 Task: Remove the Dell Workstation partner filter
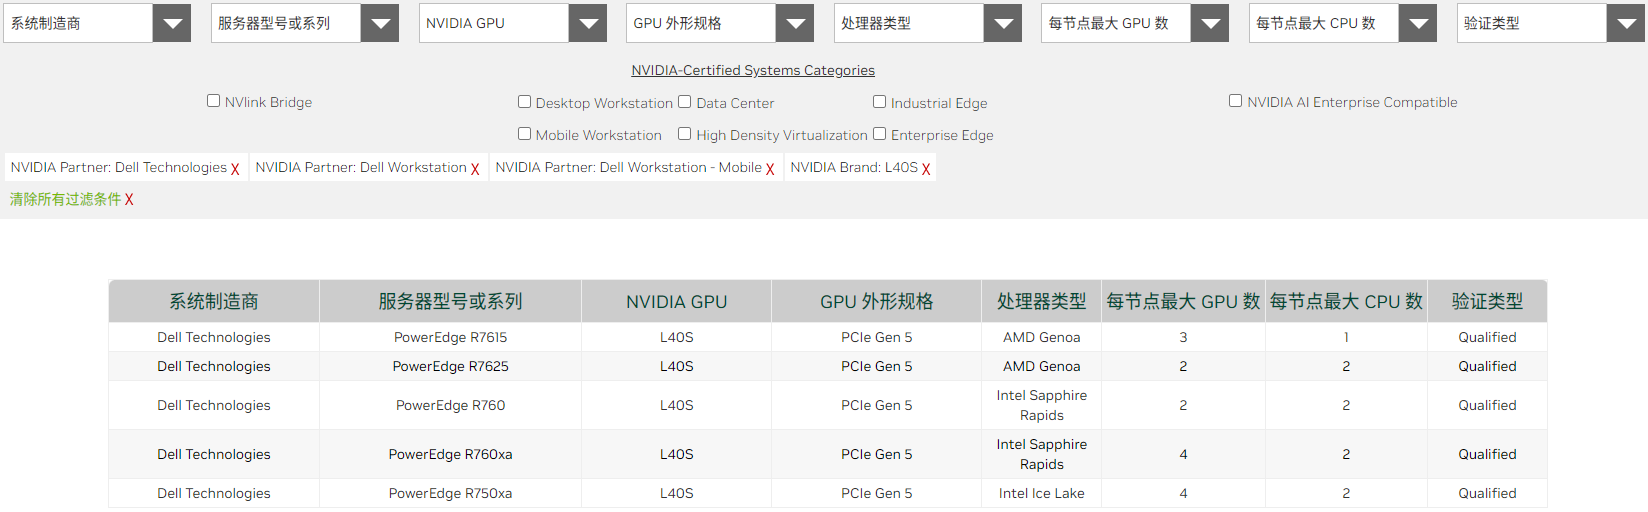(475, 169)
